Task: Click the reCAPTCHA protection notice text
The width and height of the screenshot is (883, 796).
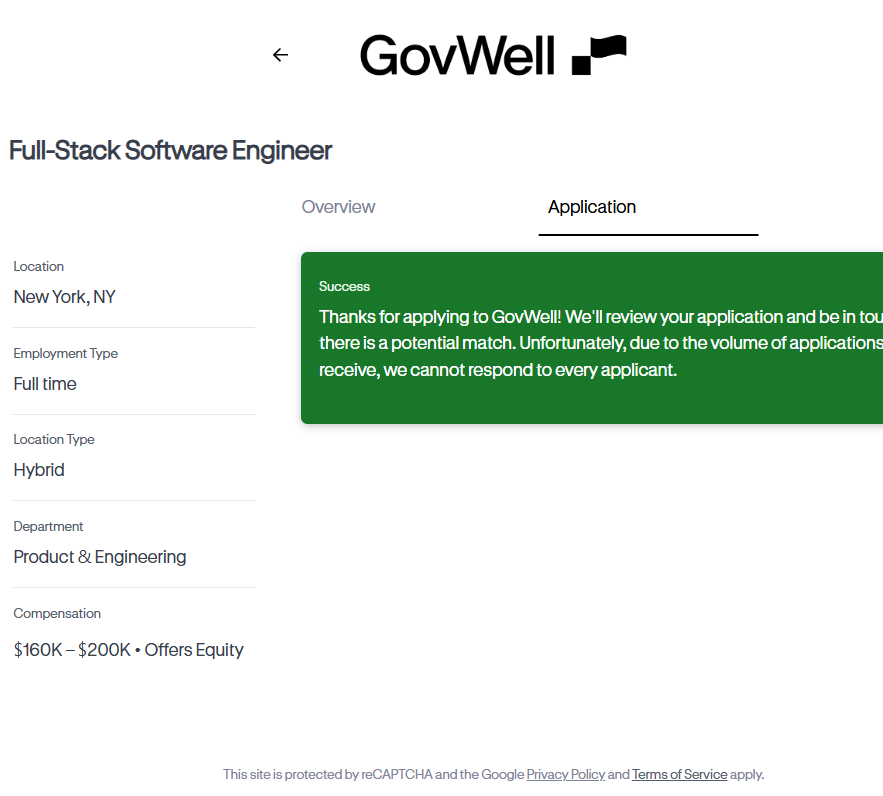Action: click(x=372, y=774)
